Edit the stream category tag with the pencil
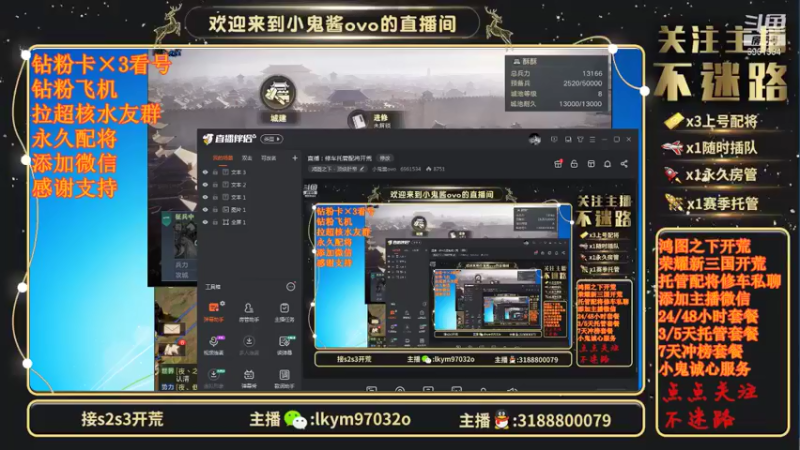Screen dimensions: 800x450 pos(362,169)
